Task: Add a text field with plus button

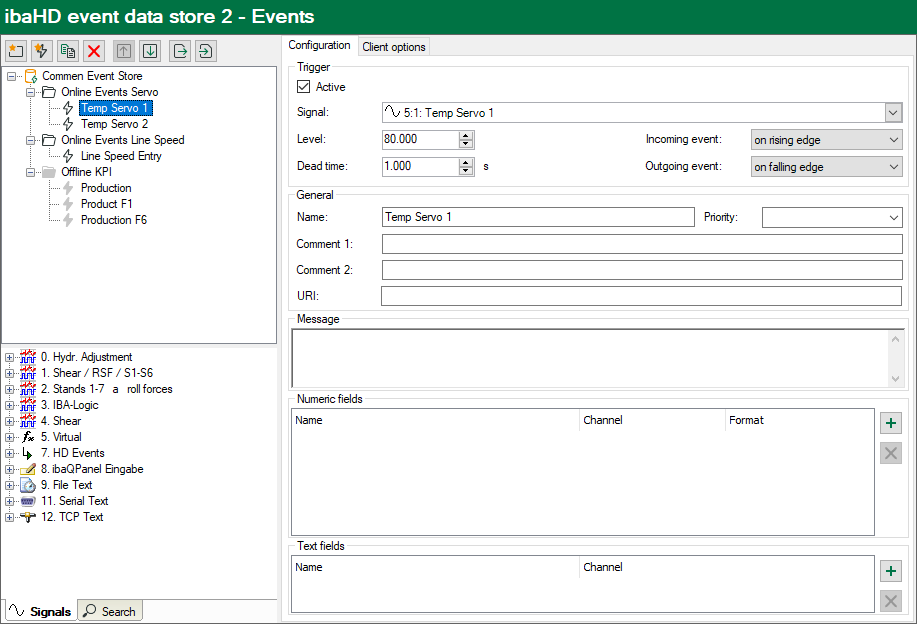Action: click(890, 571)
